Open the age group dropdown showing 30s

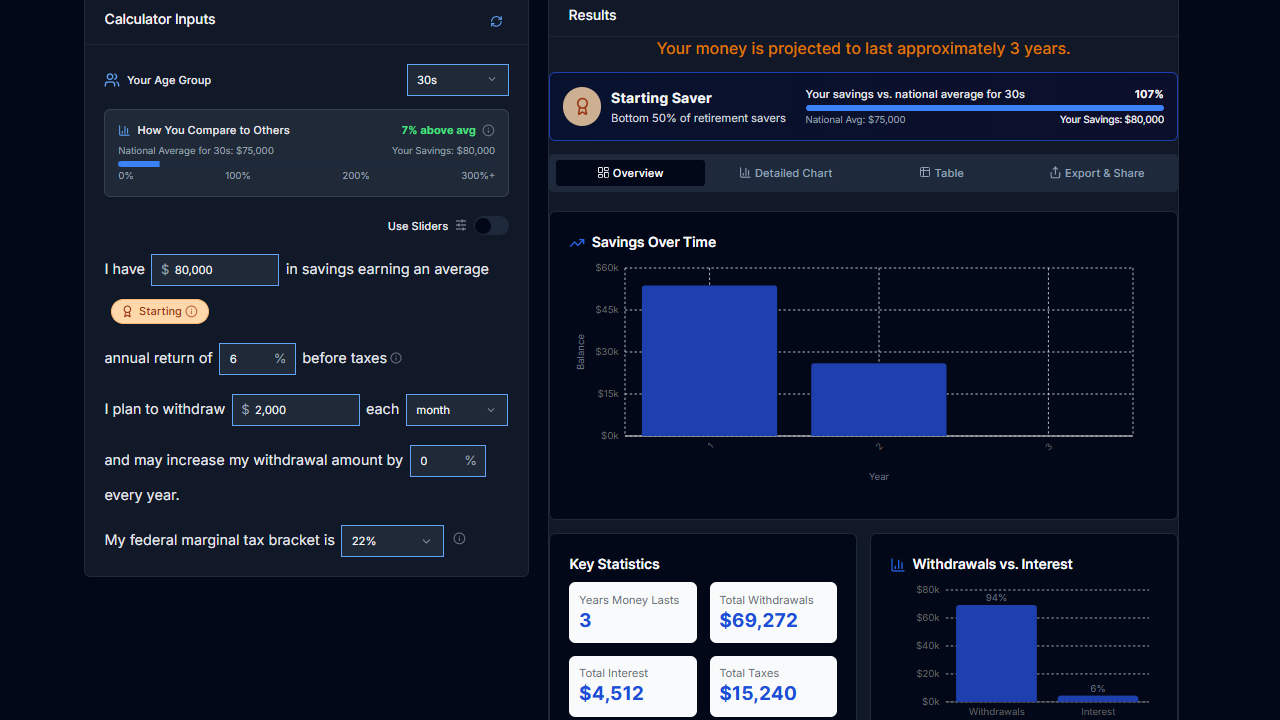coord(457,80)
